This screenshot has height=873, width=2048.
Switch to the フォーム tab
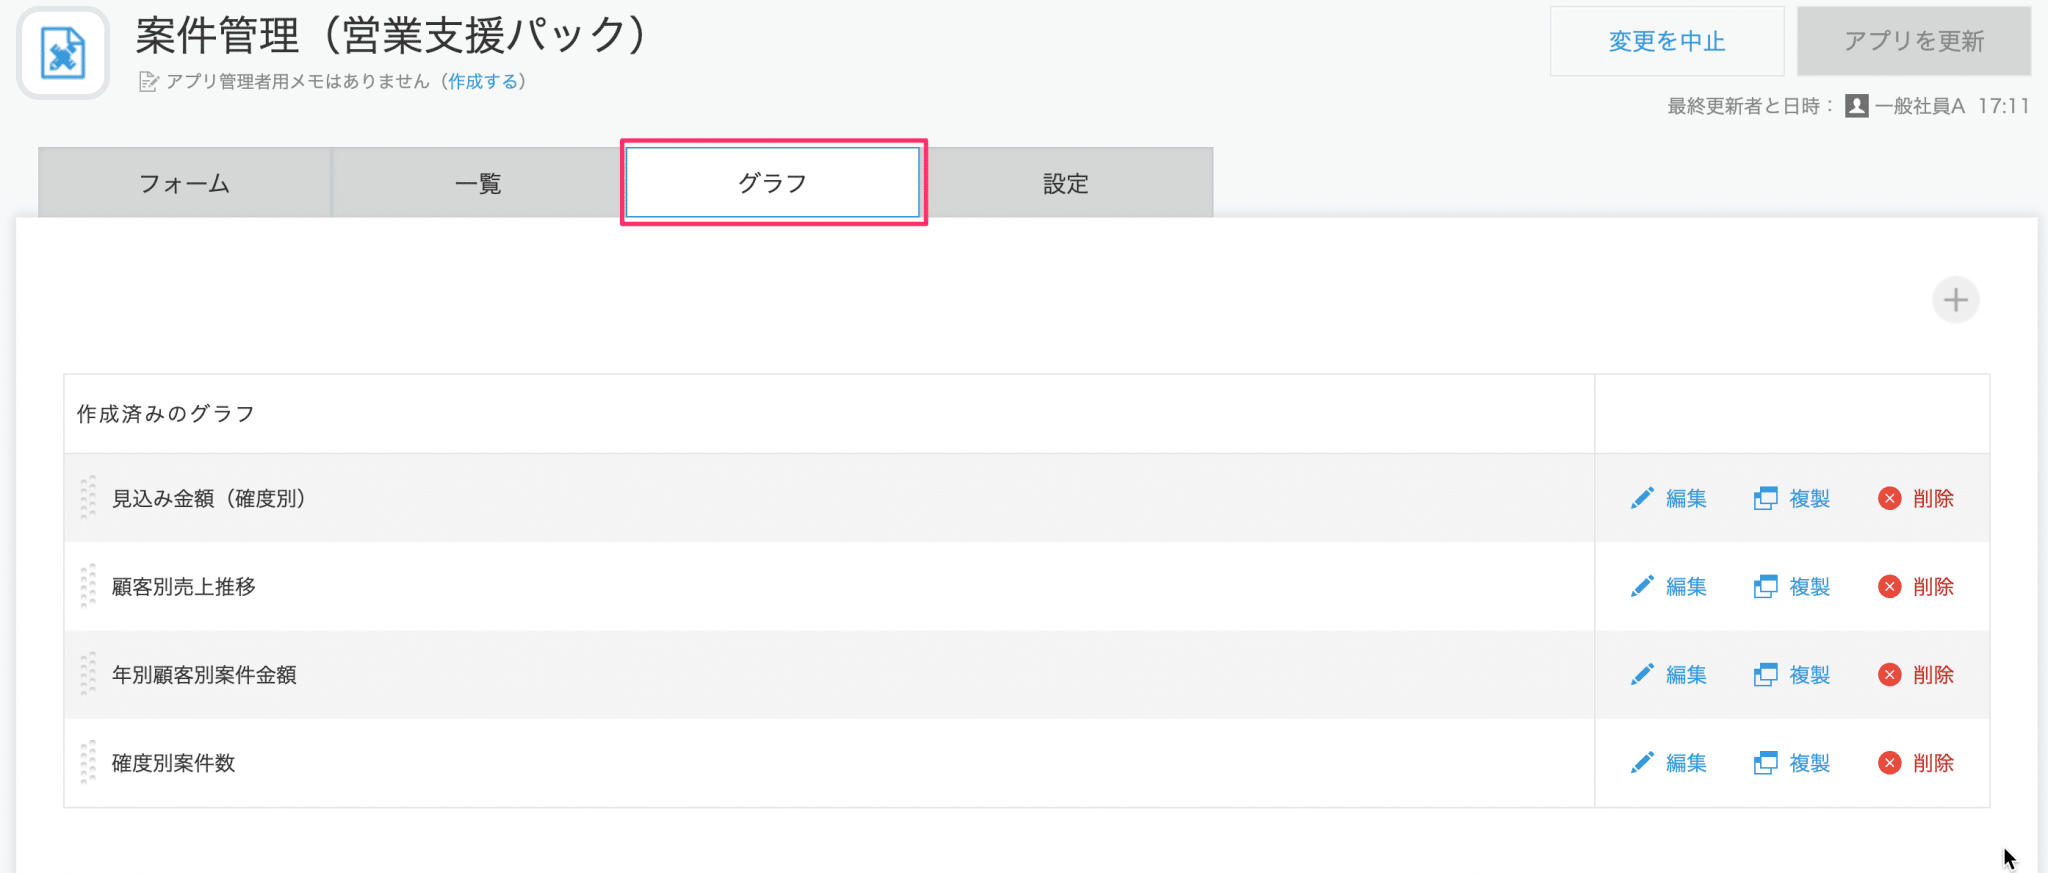[185, 183]
